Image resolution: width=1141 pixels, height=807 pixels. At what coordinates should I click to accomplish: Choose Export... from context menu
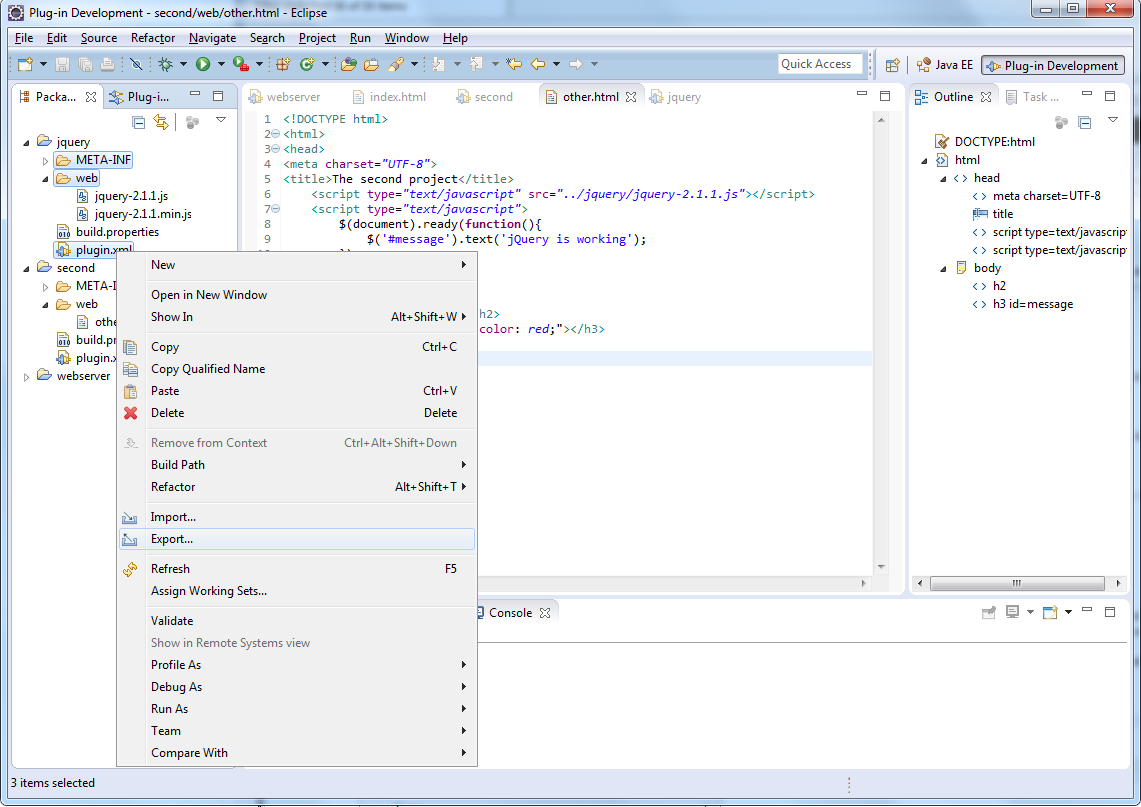pos(297,539)
